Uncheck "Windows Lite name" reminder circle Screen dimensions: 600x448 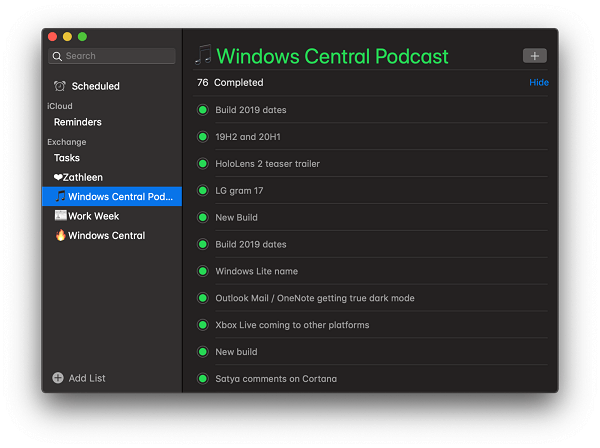(203, 271)
